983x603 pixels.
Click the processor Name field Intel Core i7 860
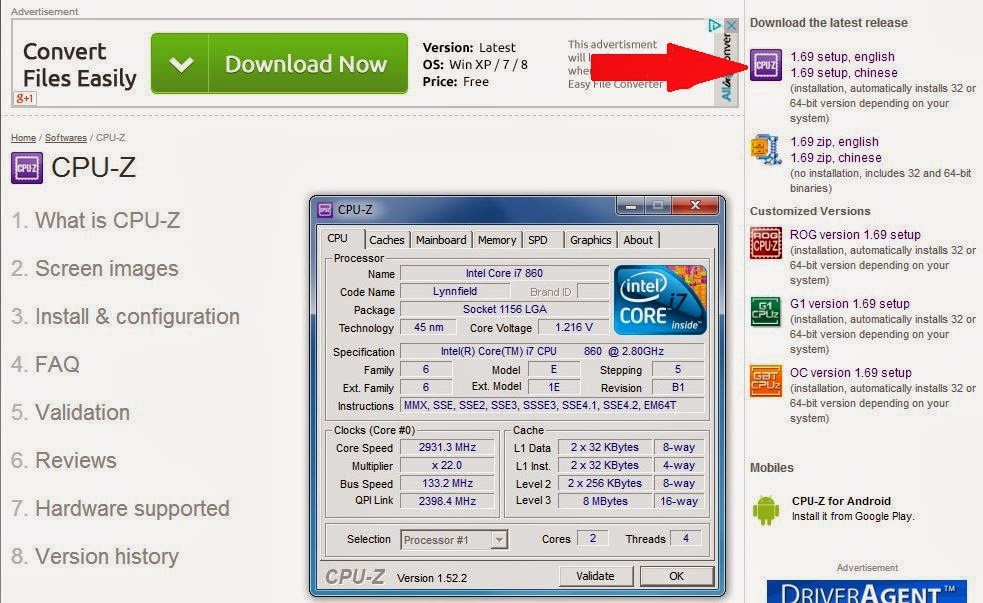pos(504,273)
